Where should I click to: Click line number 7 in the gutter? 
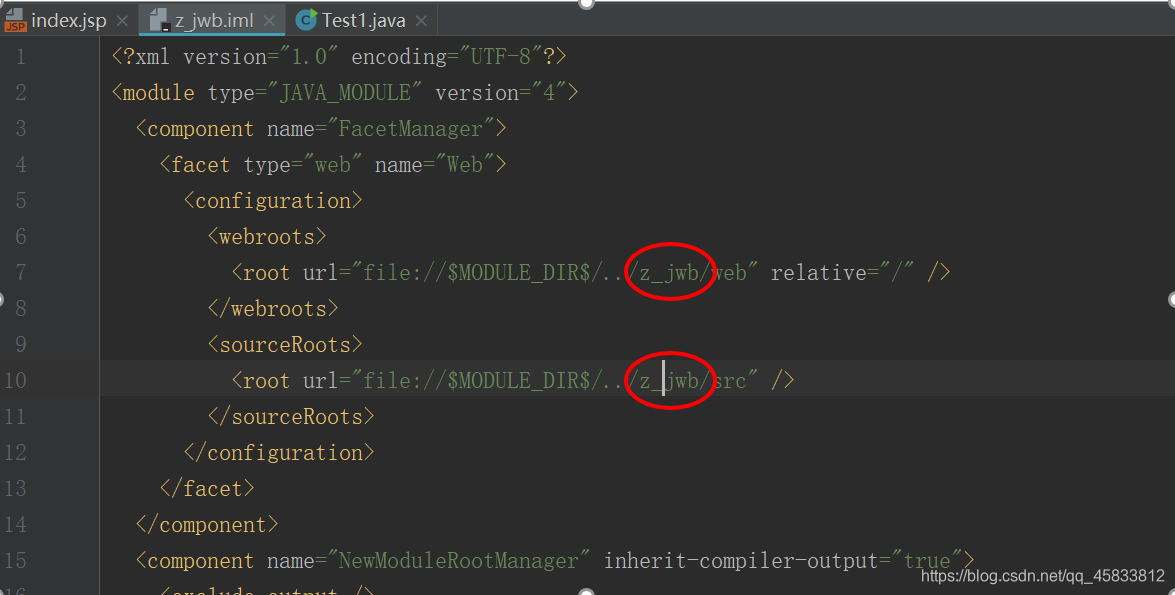coord(20,272)
